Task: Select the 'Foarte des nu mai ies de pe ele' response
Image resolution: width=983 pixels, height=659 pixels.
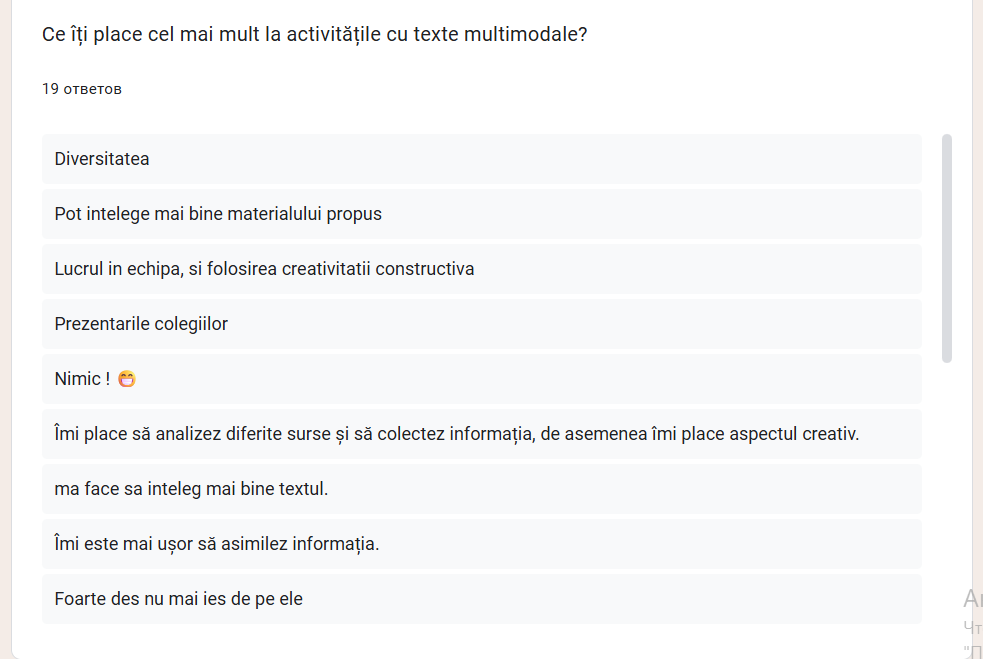Action: click(x=179, y=599)
